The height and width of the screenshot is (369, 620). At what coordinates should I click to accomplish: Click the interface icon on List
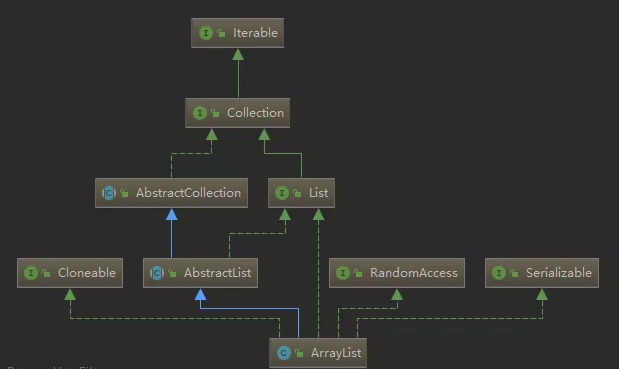point(282,193)
